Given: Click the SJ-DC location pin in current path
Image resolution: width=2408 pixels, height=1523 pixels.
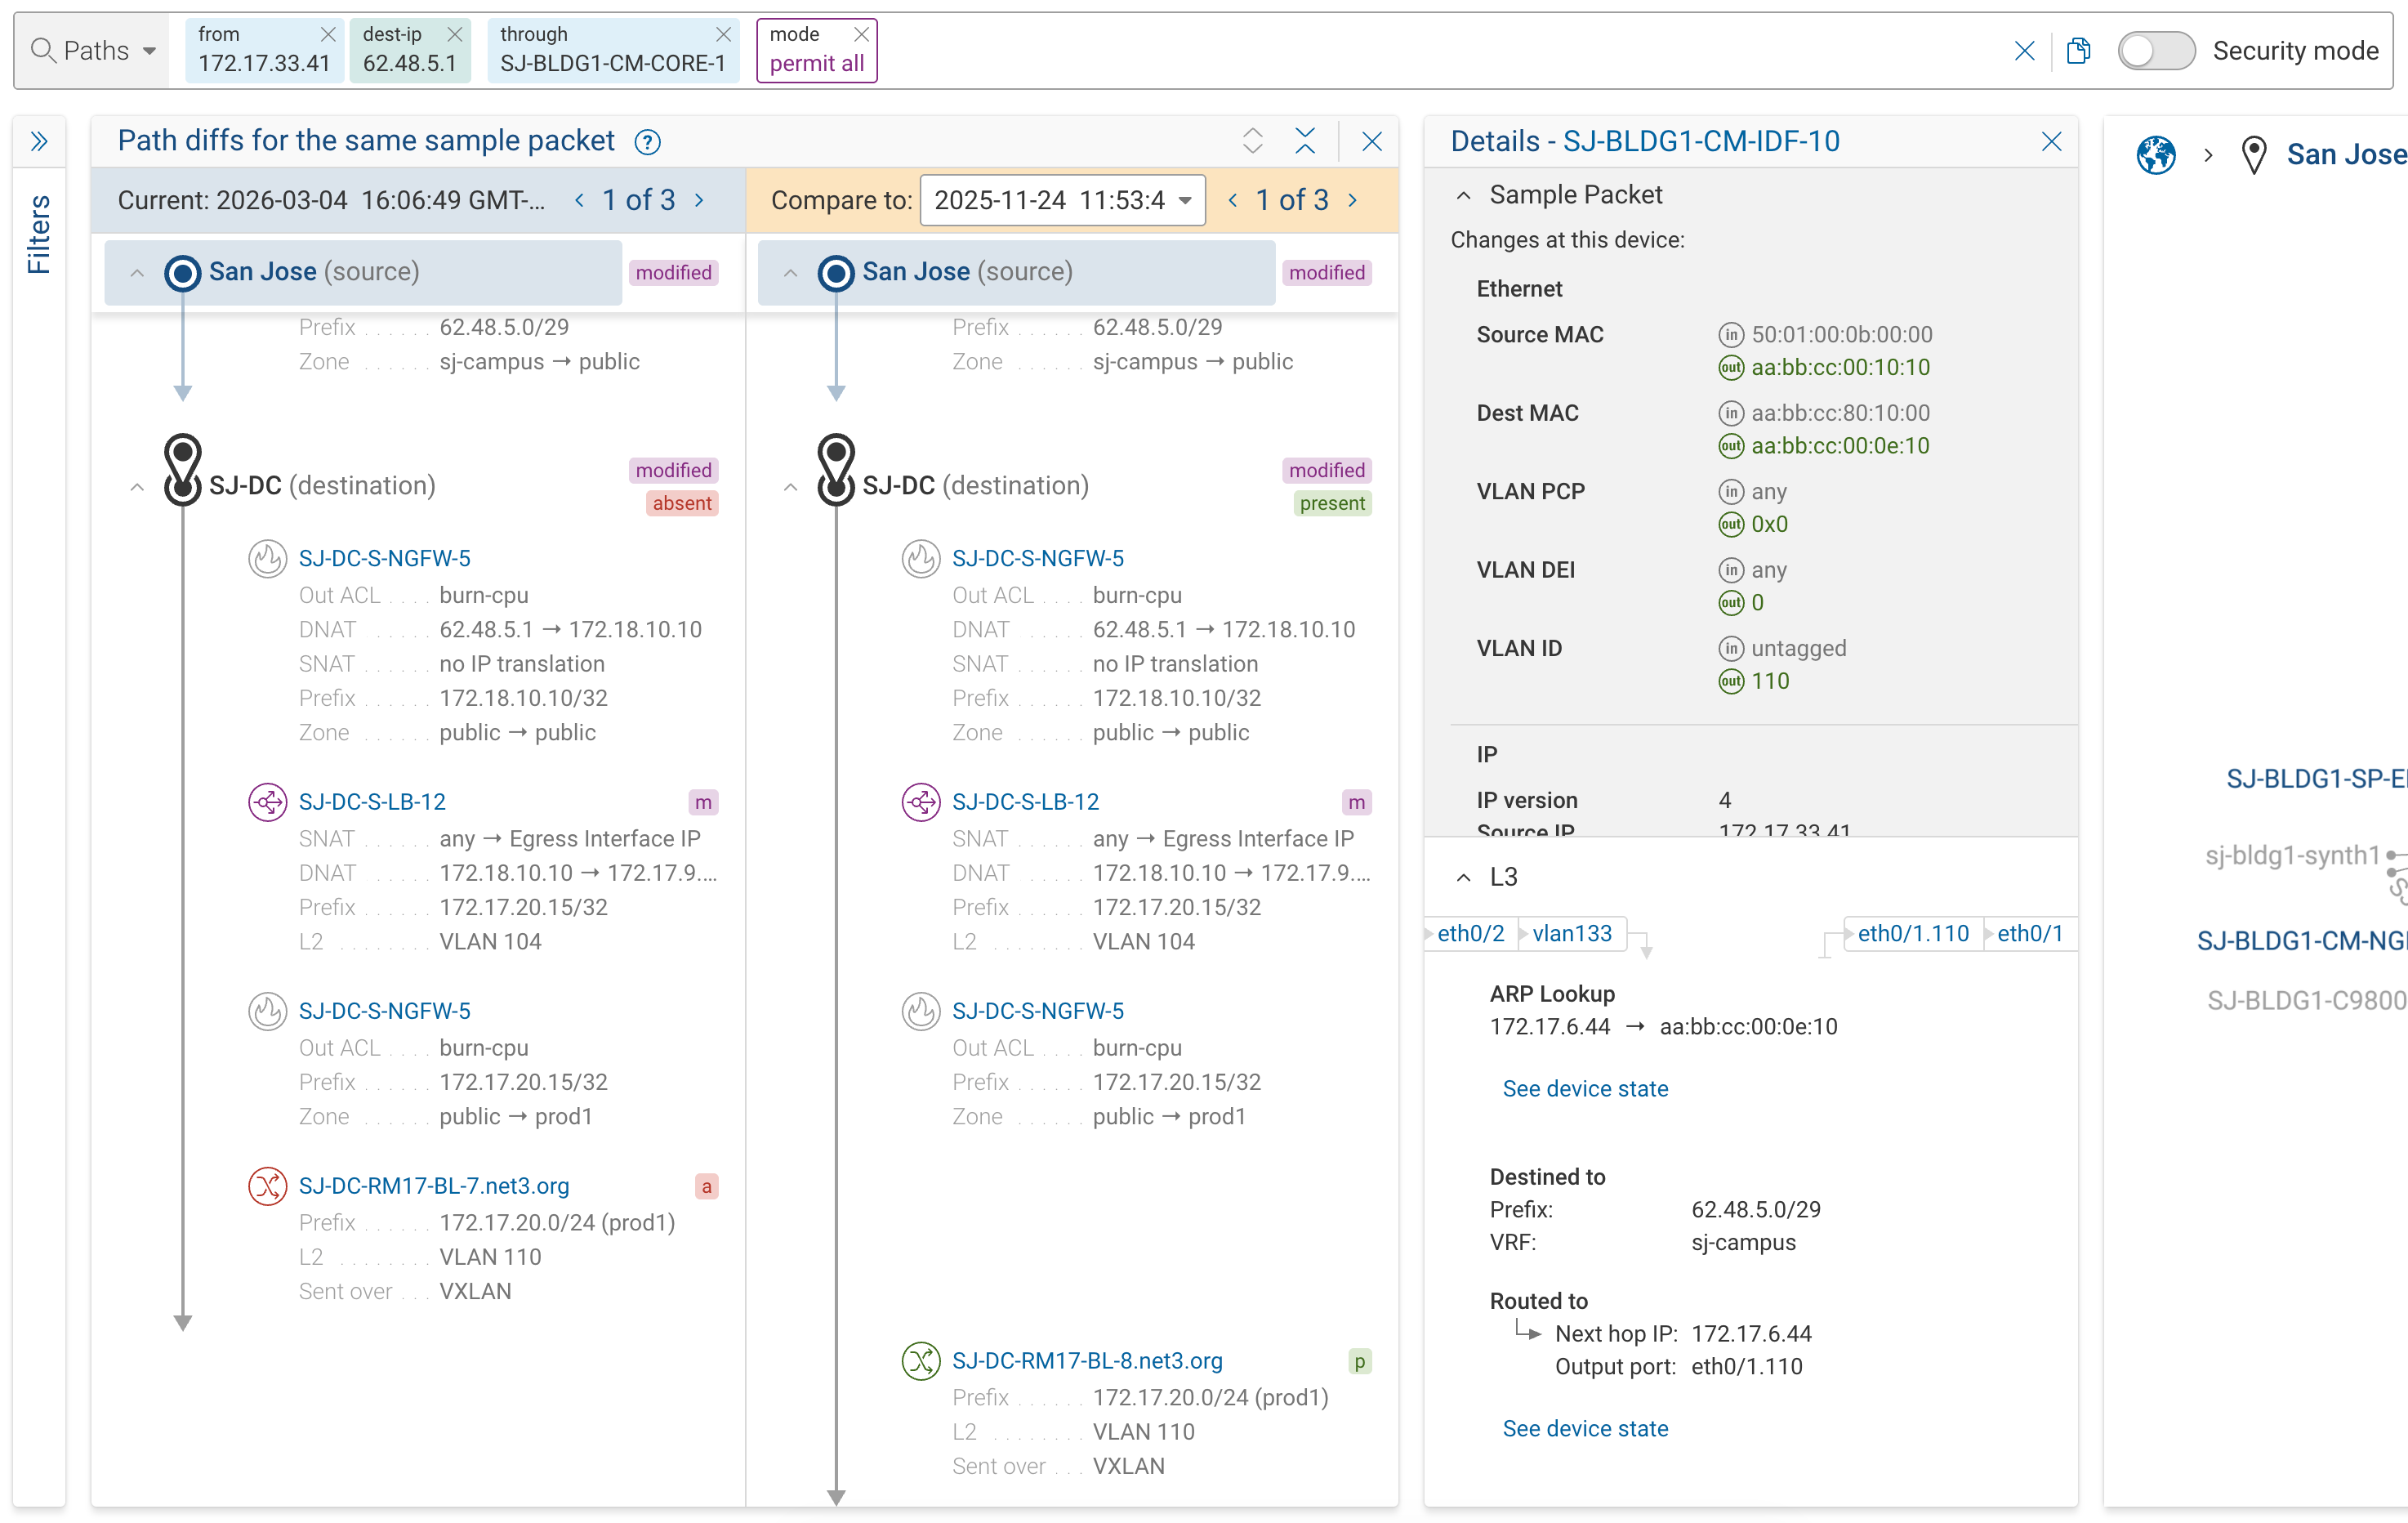Looking at the screenshot, I should [183, 469].
